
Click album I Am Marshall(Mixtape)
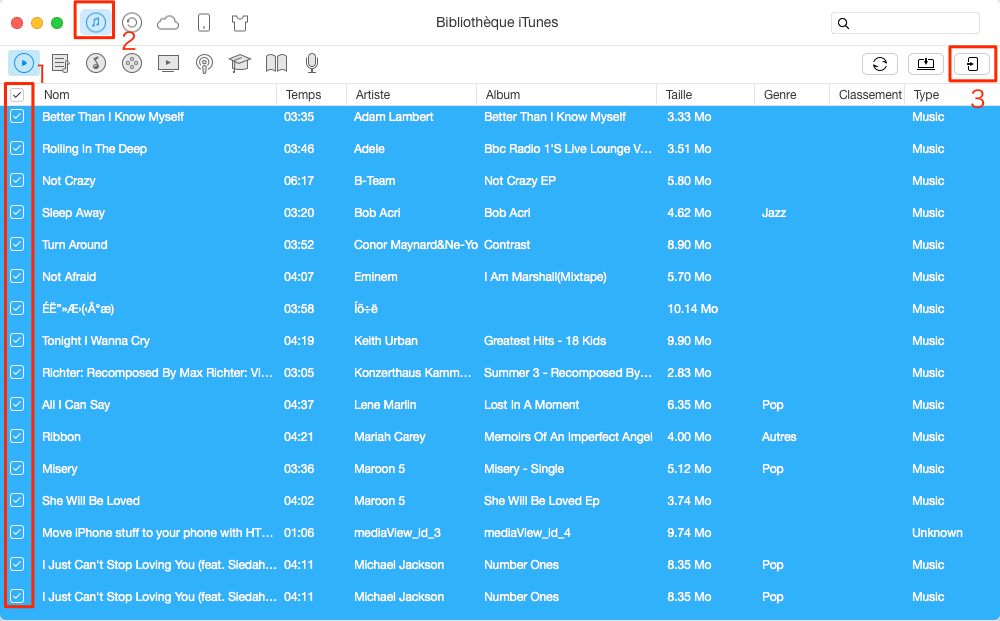[x=545, y=277]
